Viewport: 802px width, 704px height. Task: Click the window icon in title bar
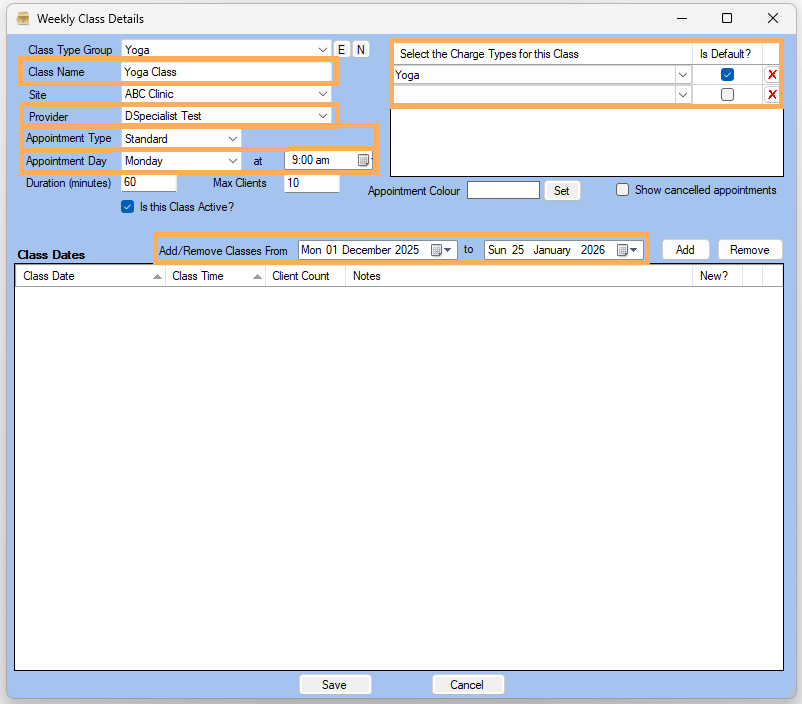pos(22,18)
